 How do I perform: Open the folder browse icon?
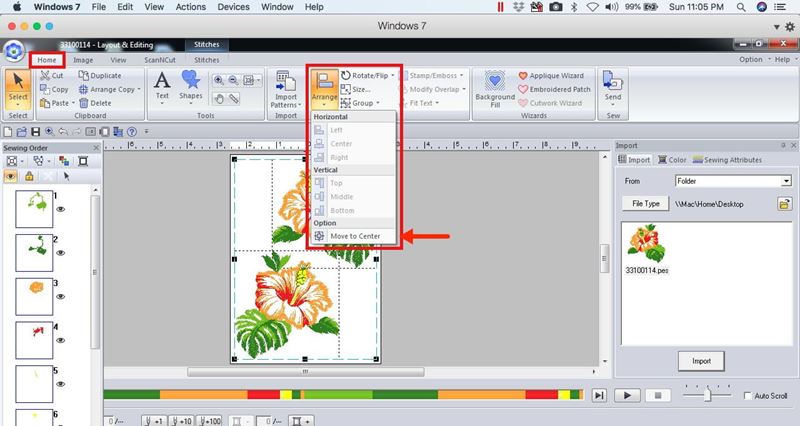click(785, 204)
